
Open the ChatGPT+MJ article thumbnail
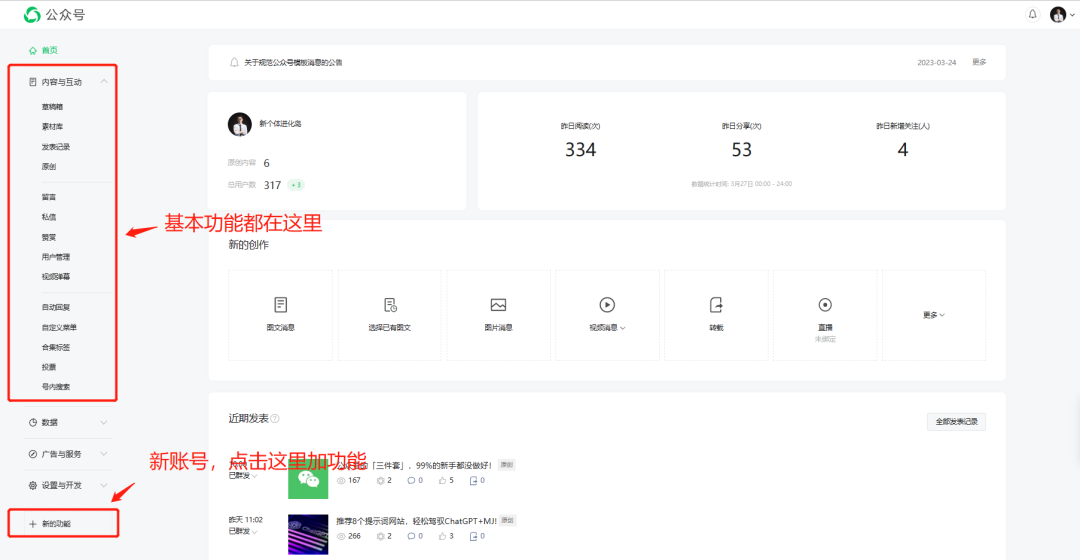(308, 534)
